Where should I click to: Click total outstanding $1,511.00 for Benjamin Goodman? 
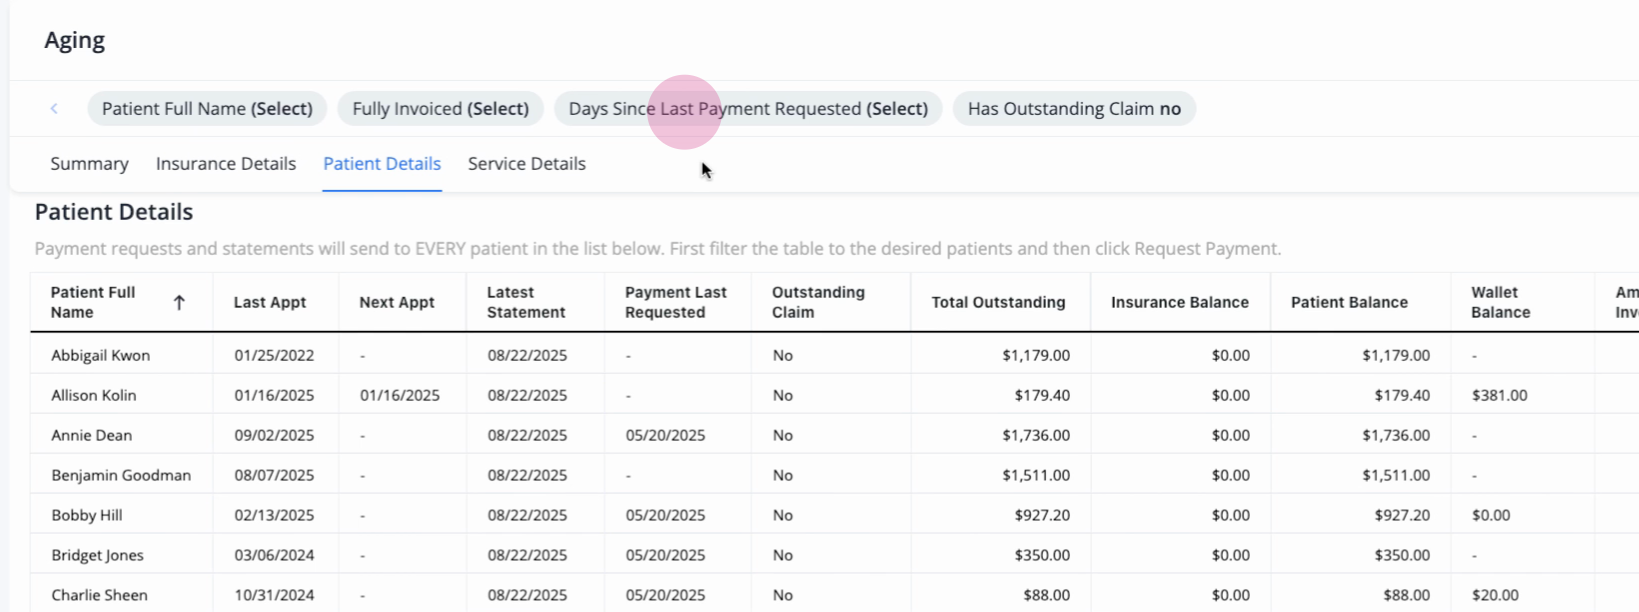tap(1036, 475)
